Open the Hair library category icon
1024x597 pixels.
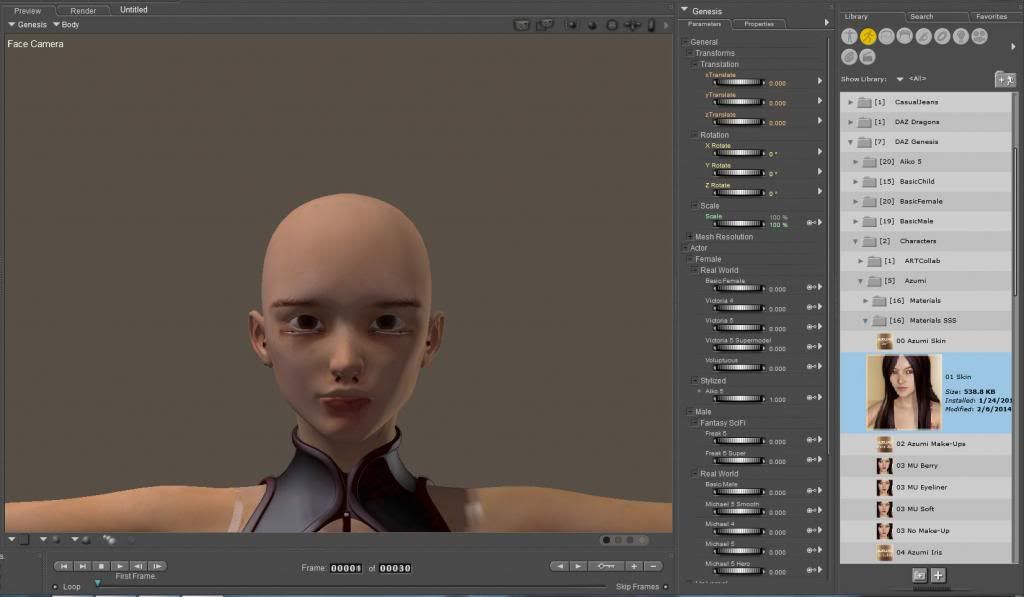click(x=905, y=36)
